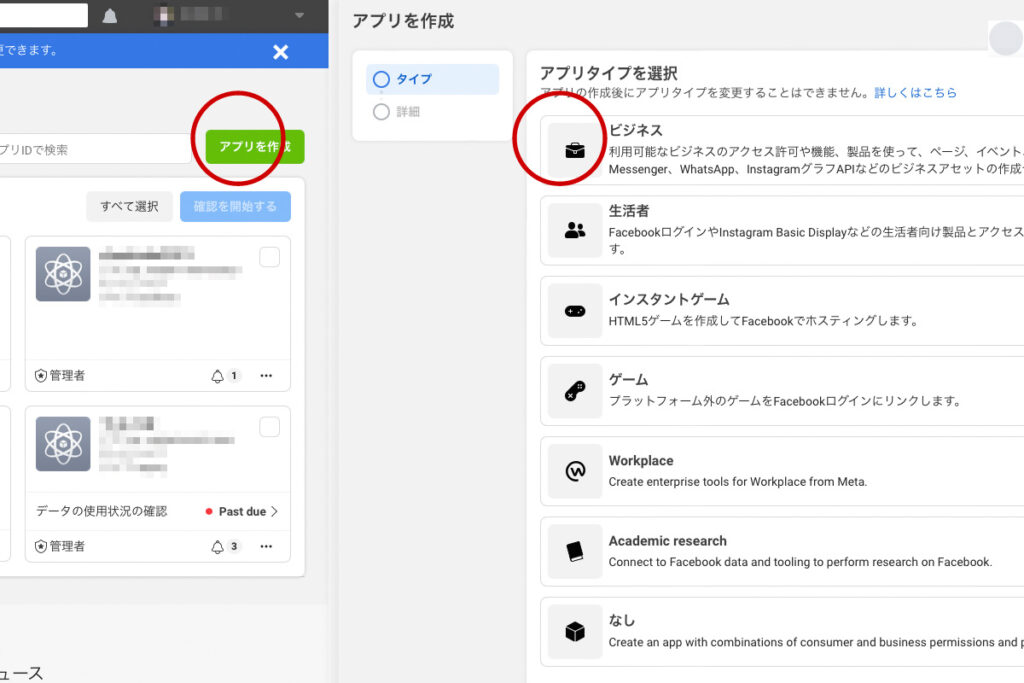Choose the ビジネス briefcase icon
Screen dimensions: 1024x683
click(x=575, y=150)
